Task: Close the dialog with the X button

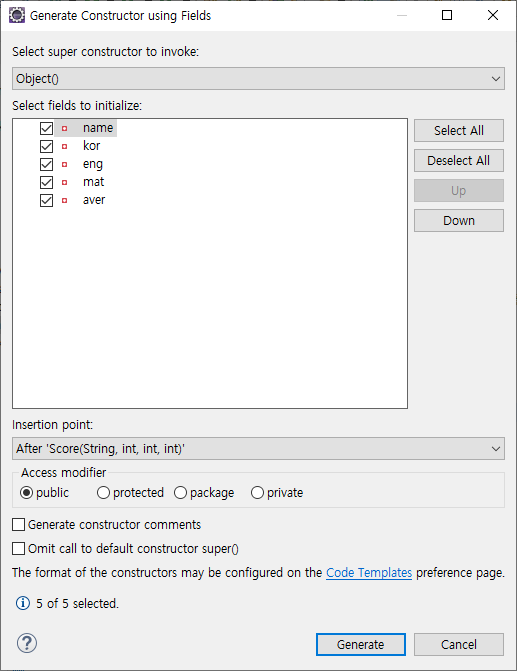Action: click(493, 15)
